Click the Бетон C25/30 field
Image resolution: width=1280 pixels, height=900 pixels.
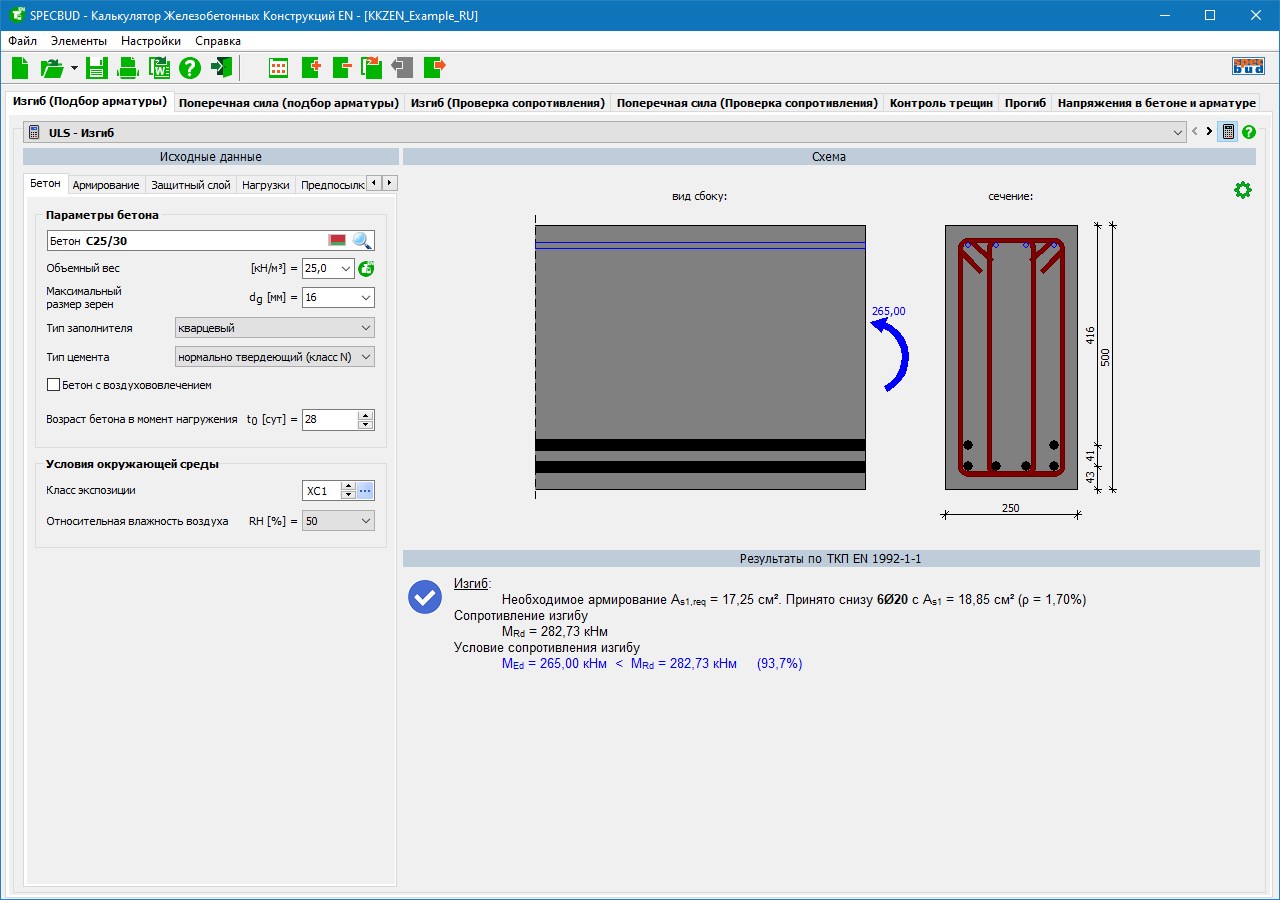click(x=186, y=241)
